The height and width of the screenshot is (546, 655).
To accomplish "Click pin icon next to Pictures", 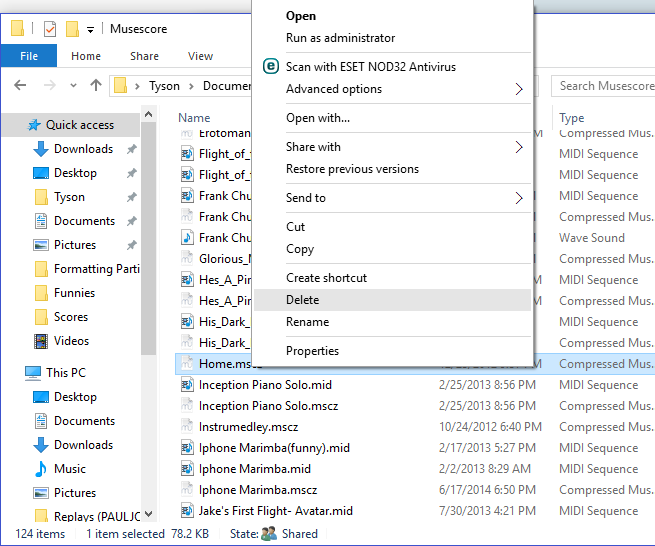I will pyautogui.click(x=132, y=245).
